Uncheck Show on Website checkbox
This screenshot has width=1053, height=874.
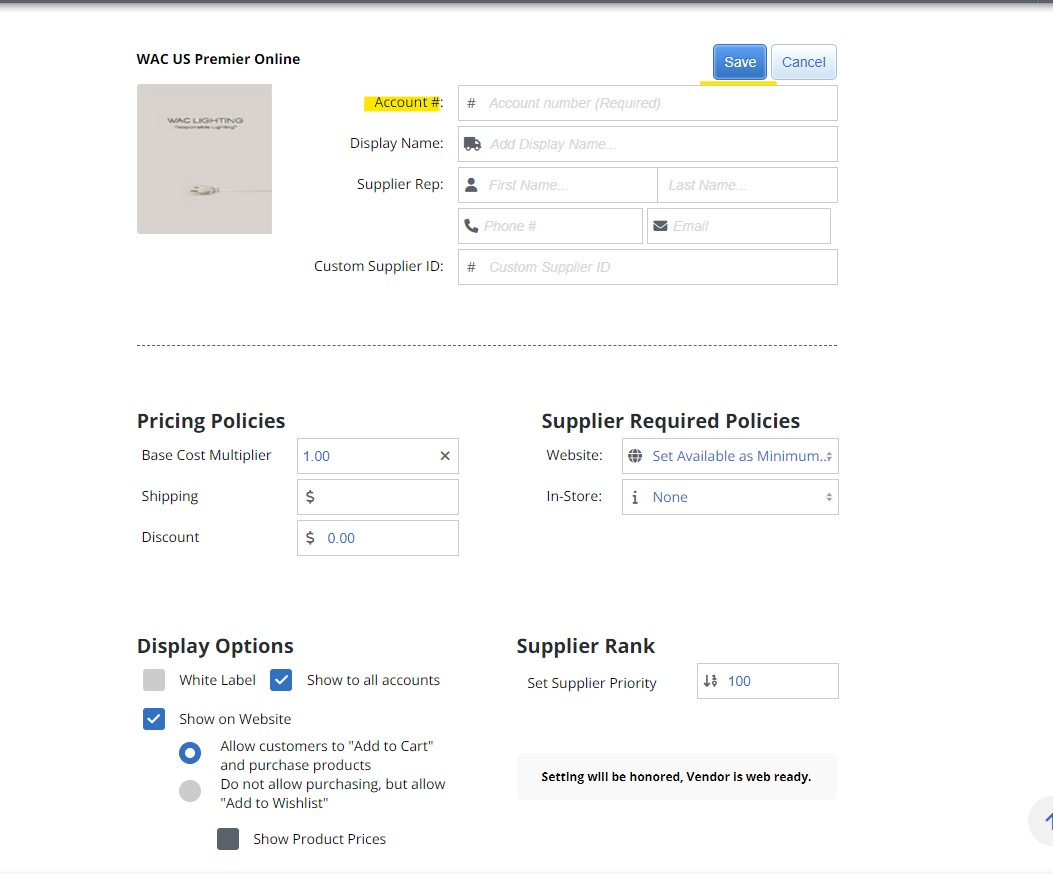[154, 719]
